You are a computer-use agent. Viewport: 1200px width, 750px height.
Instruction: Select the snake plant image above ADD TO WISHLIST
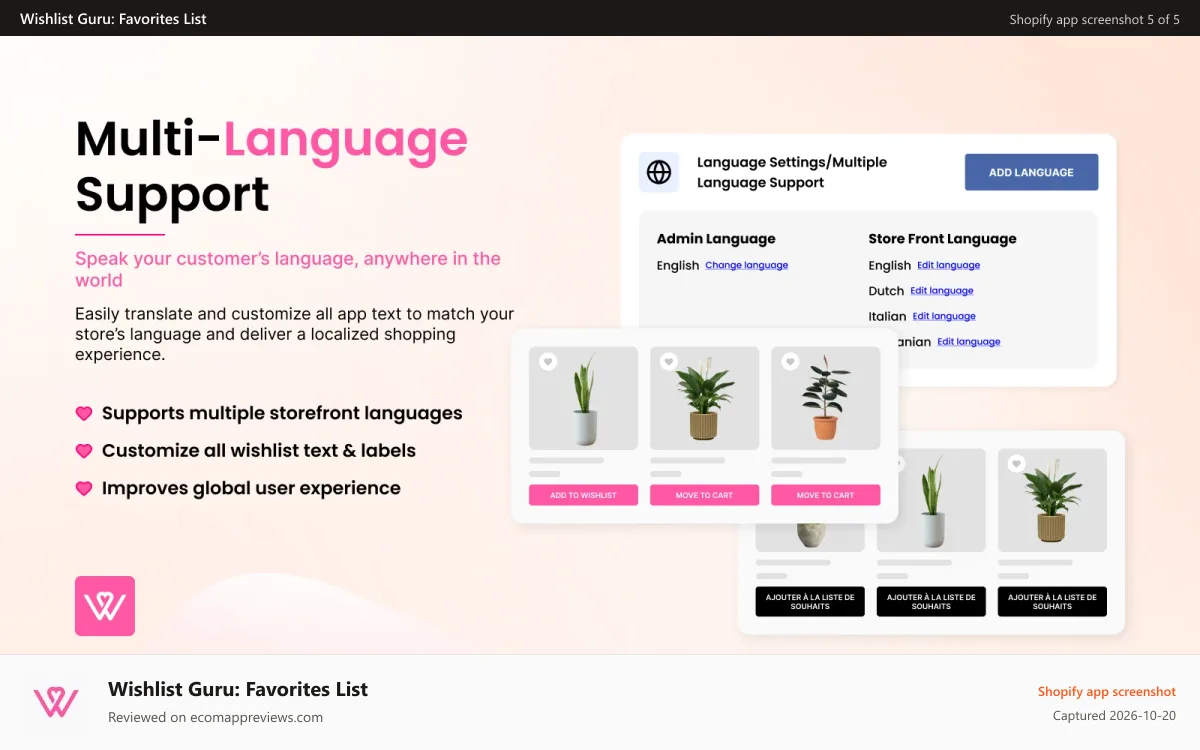583,398
